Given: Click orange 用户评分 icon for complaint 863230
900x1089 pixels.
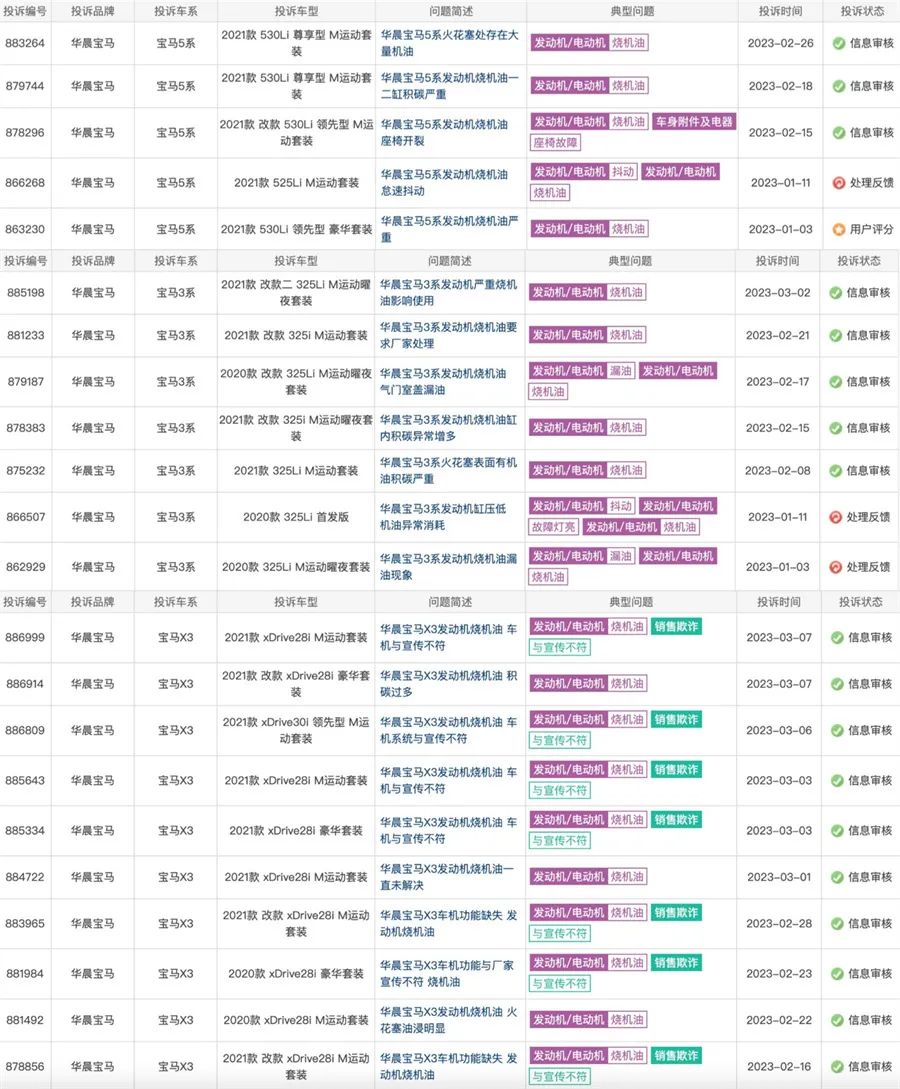Looking at the screenshot, I should (x=839, y=229).
